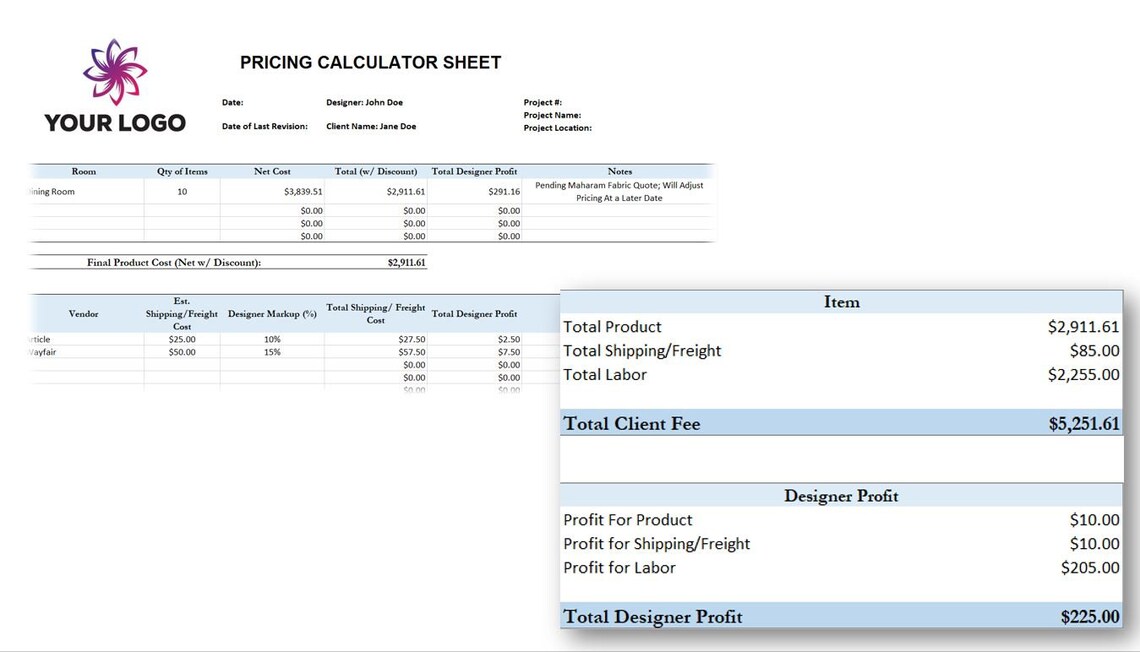This screenshot has width=1140, height=652.
Task: Select the Profit for Labor $205.00 value
Action: (x=1089, y=567)
